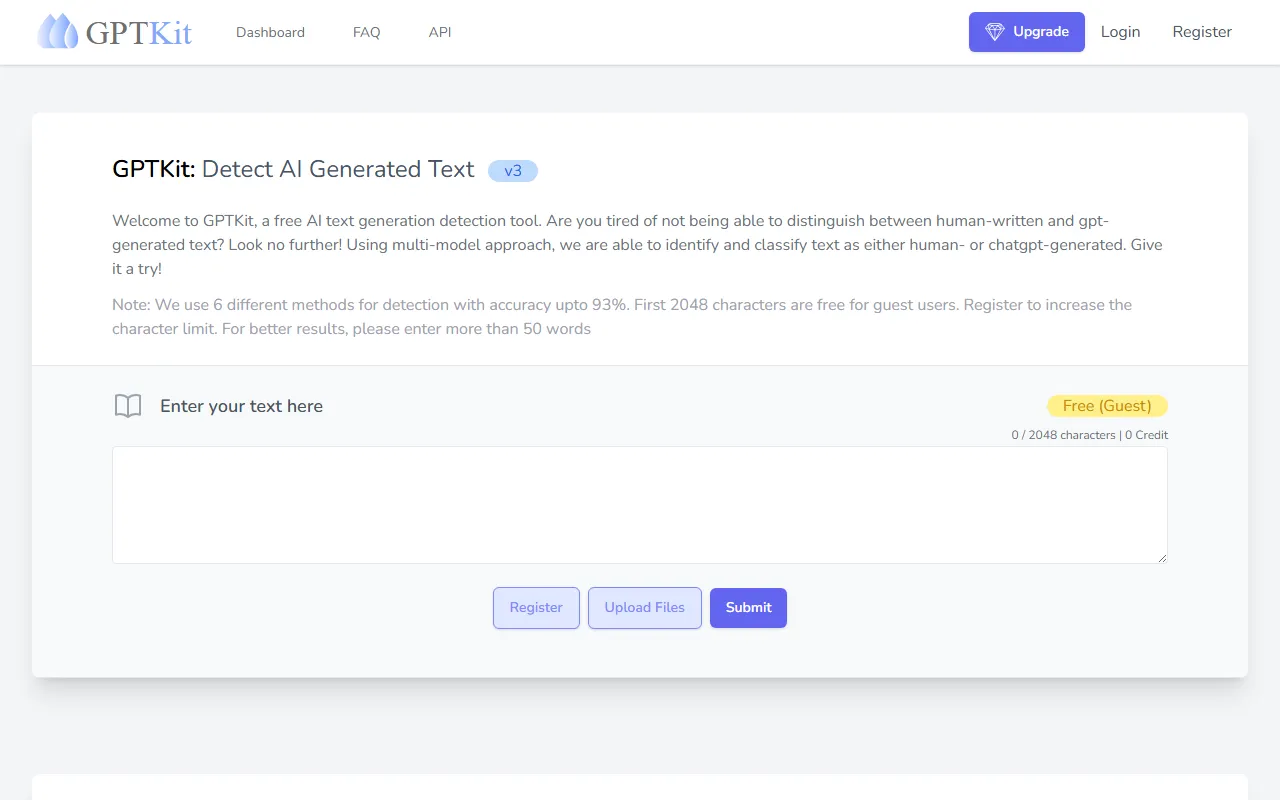Navigate to the API page
The image size is (1280, 800).
(439, 32)
